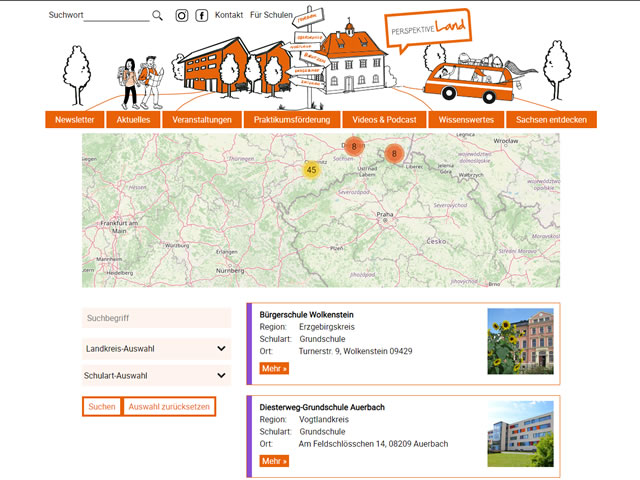The height and width of the screenshot is (480, 640).
Task: Open the Bürgerschule Wolkenstein building photo
Action: click(x=520, y=341)
